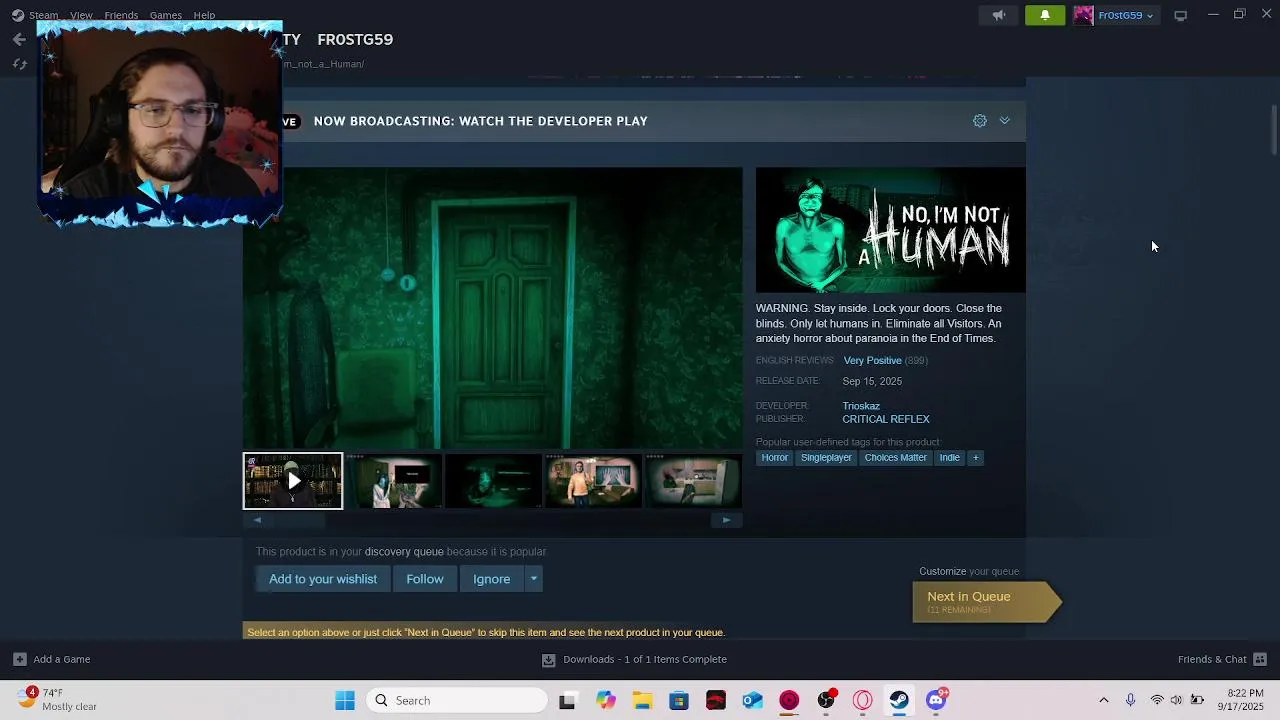Click the Ignore button
This screenshot has width=1280, height=720.
click(491, 579)
